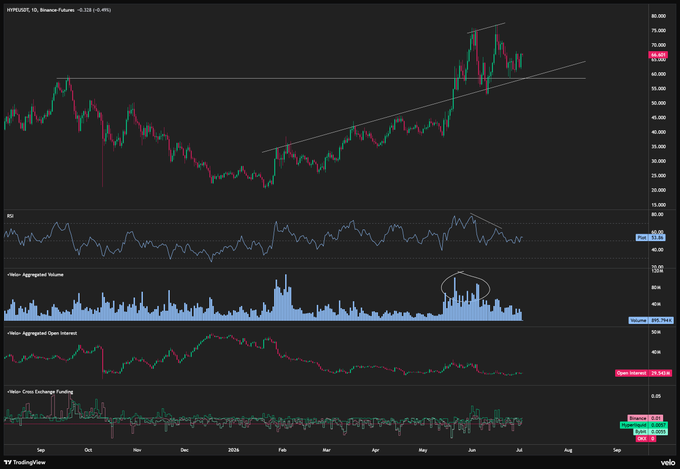Click the red 66.601 current price tag
The image size is (680, 469).
pos(658,55)
